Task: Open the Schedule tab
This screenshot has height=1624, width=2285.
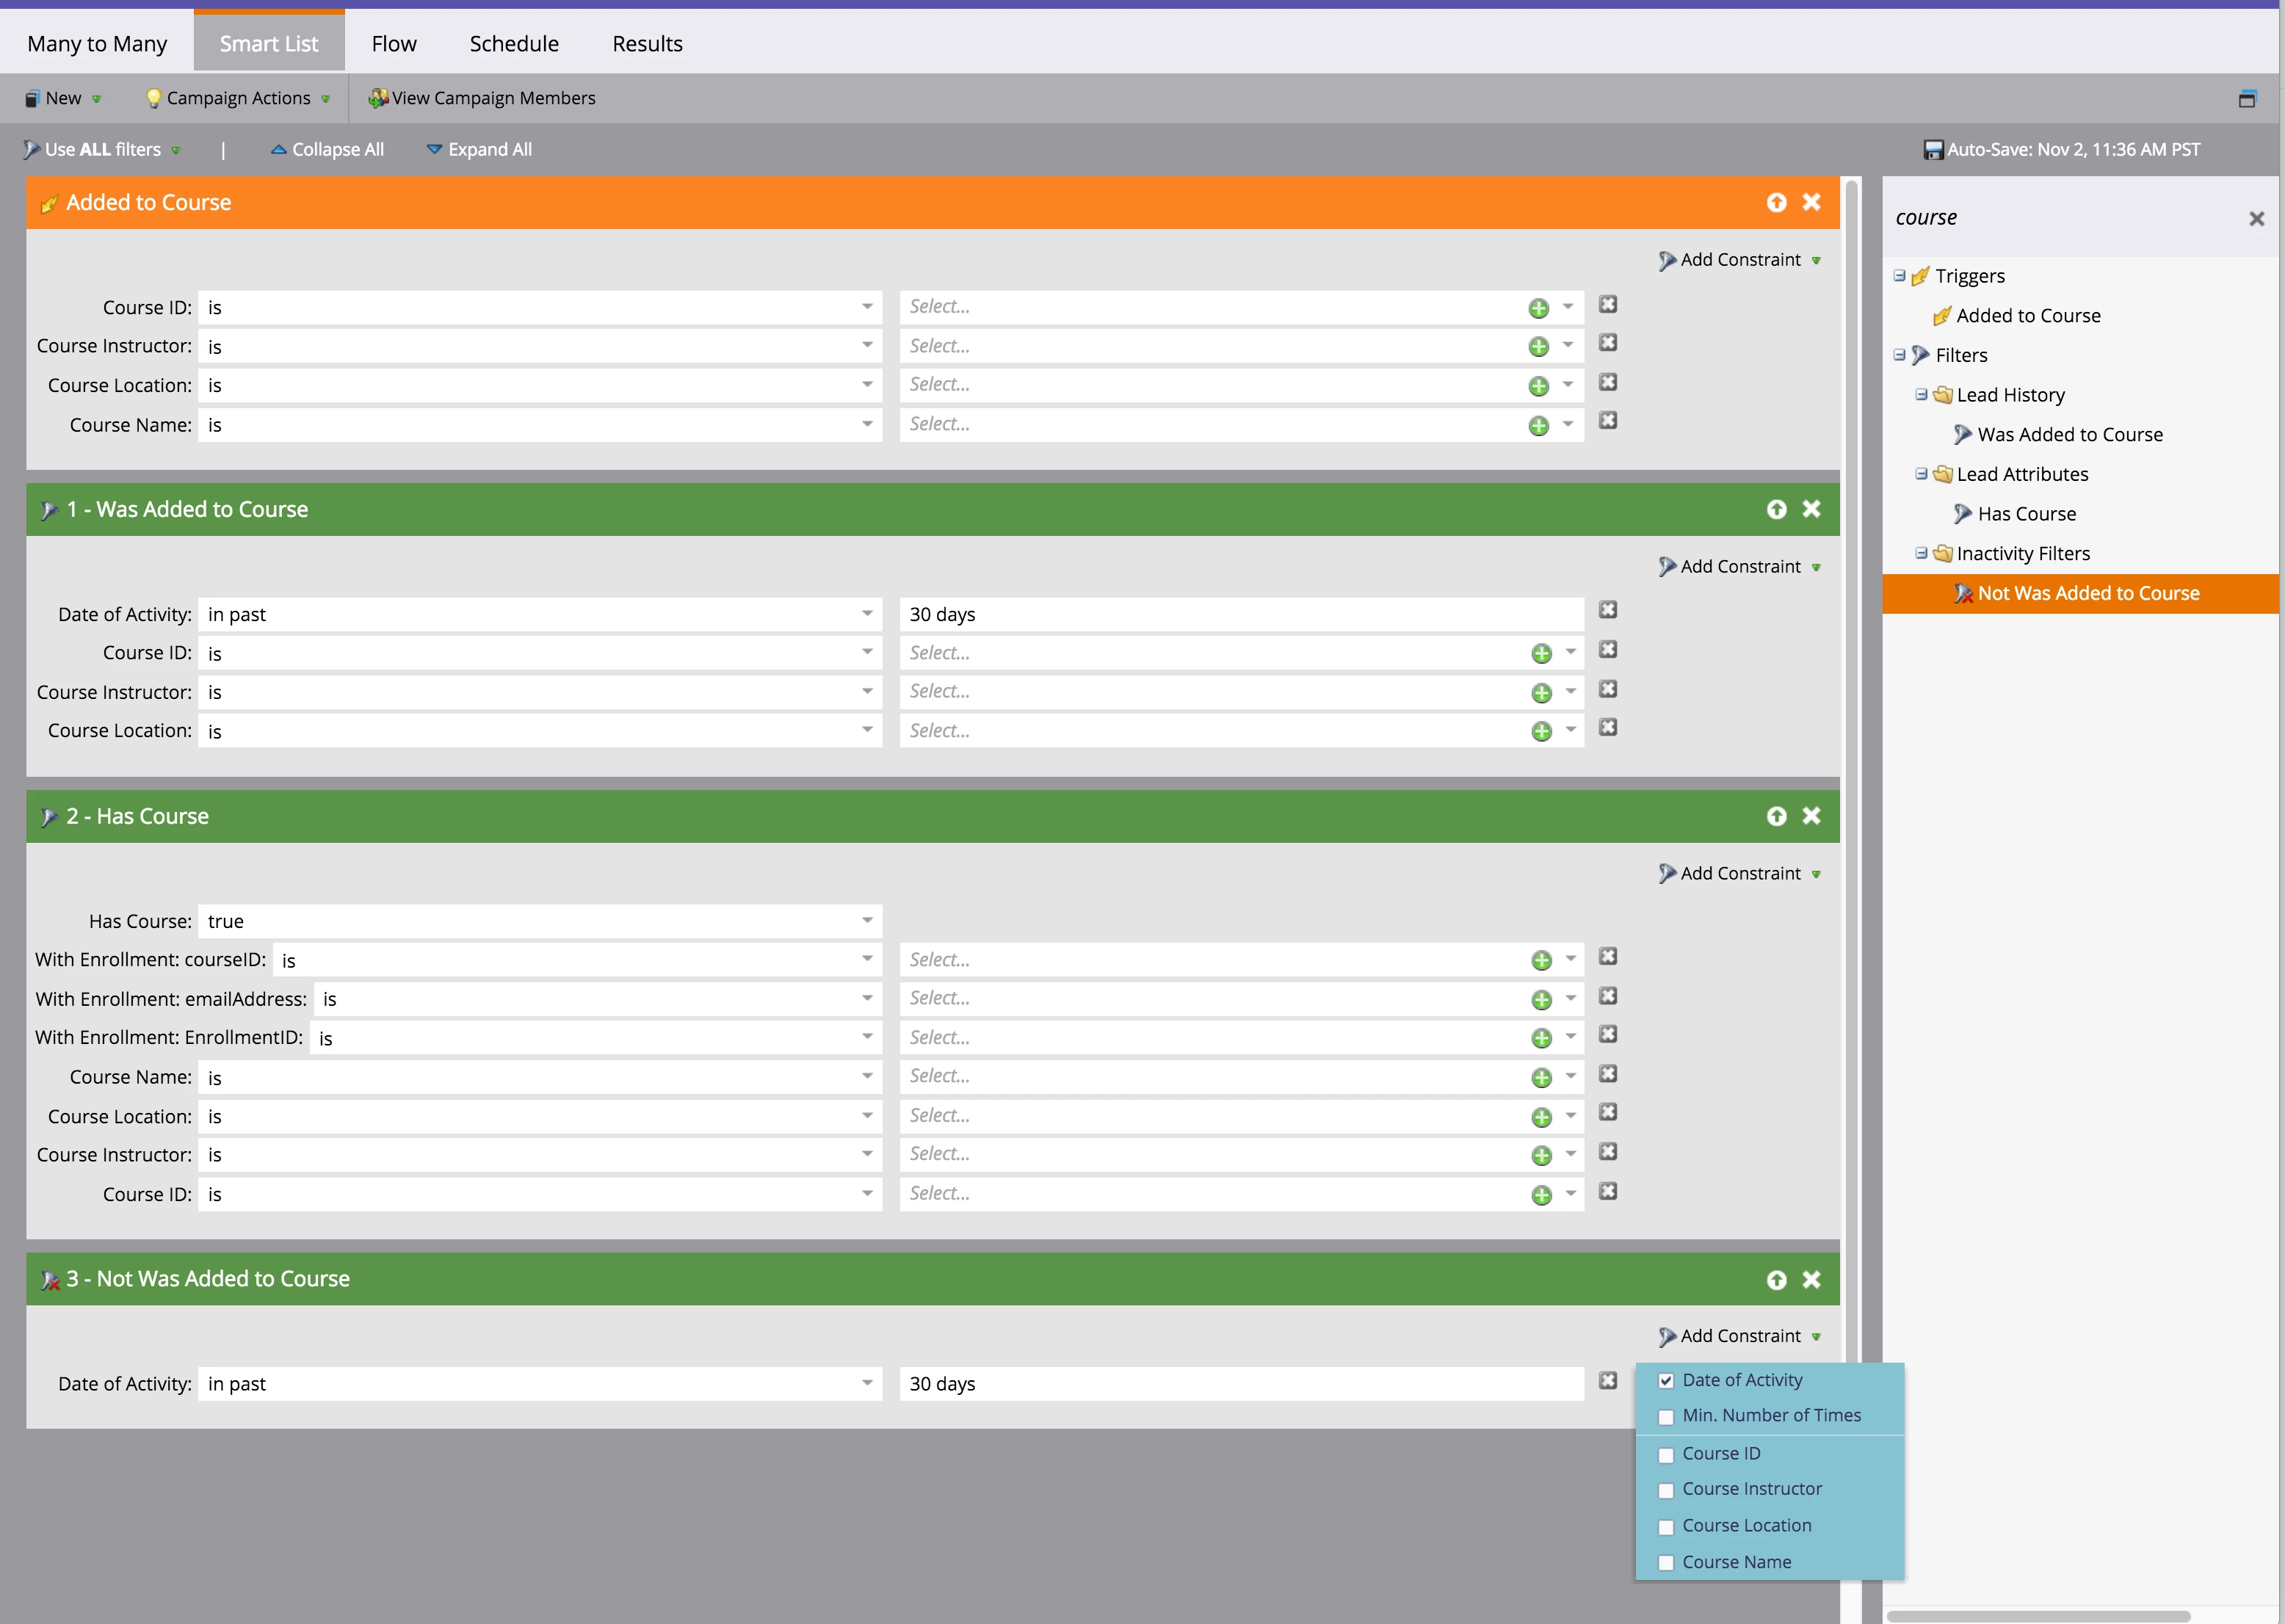Action: click(x=514, y=43)
